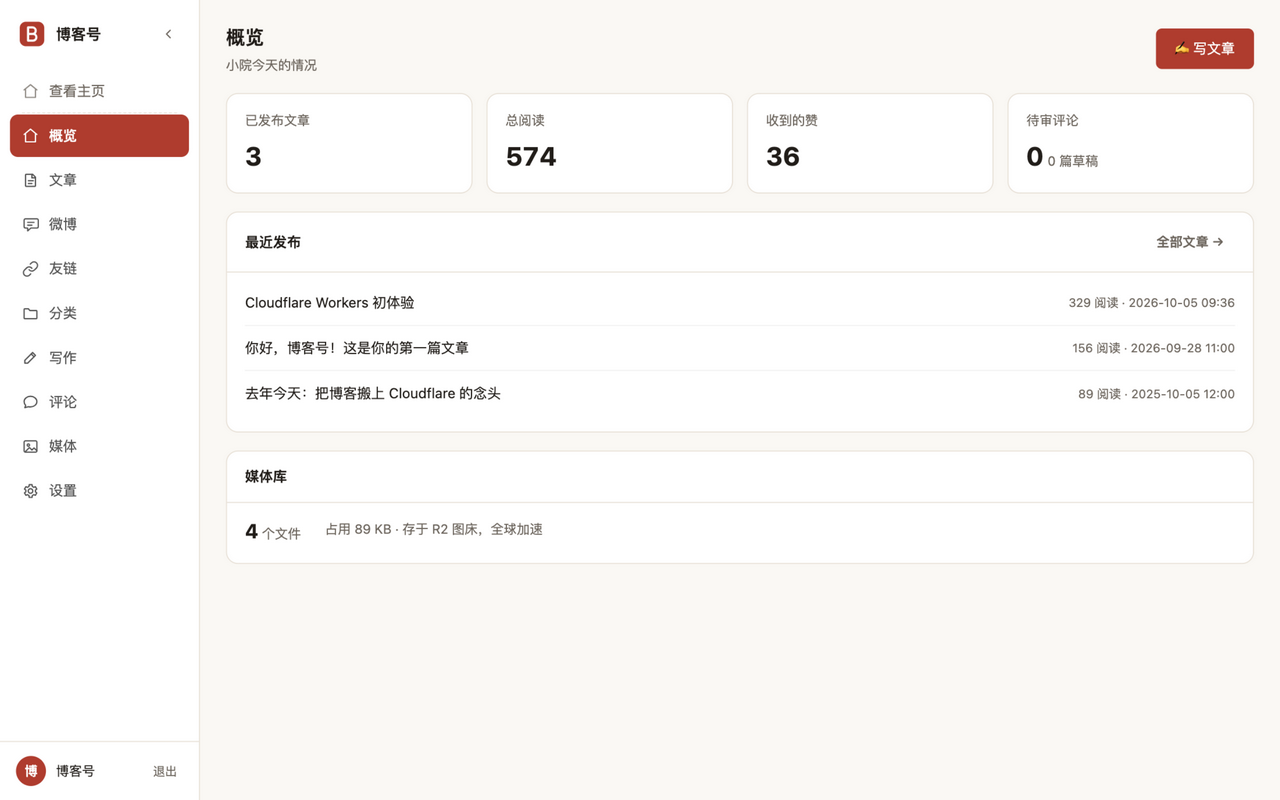
Task: Click the 小院今天的情况 subtitle
Action: coord(271,65)
